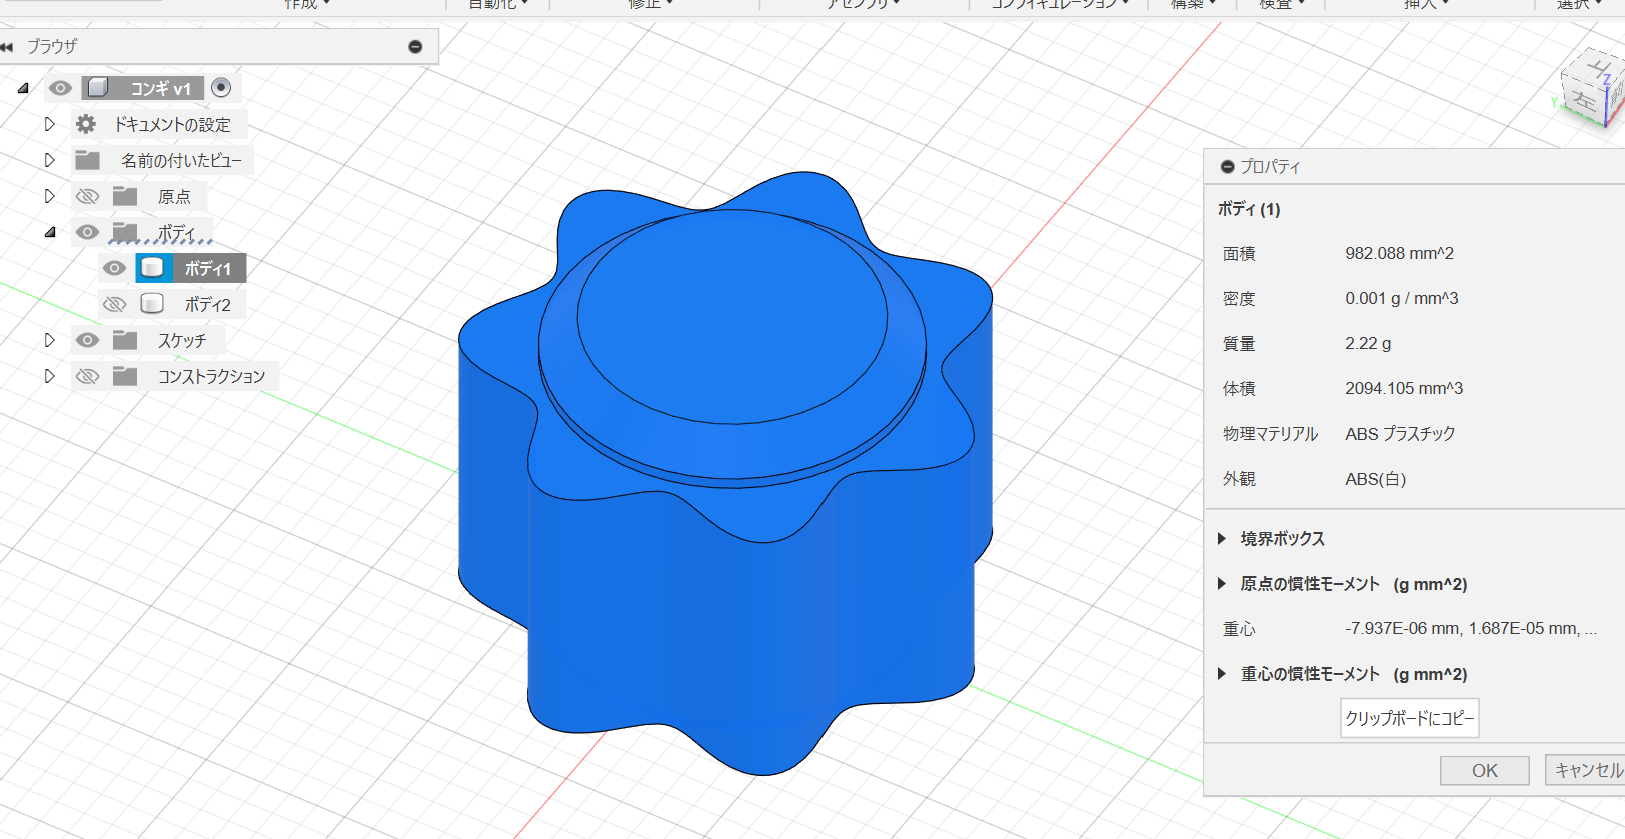Select ボディ2 in the browser tree

208,305
